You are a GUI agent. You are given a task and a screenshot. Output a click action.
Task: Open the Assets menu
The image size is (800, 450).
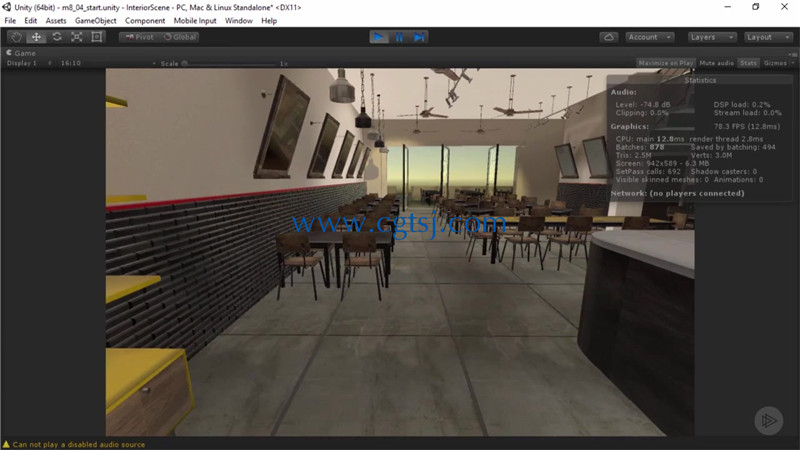pos(56,20)
